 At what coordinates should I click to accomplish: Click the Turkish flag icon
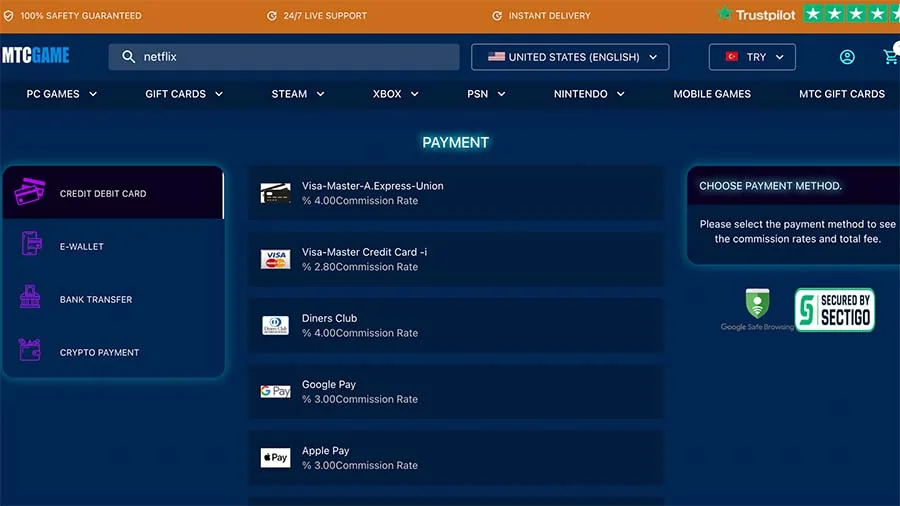tap(732, 57)
